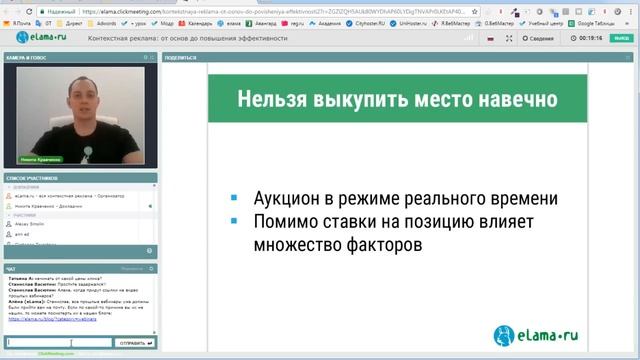Select participant Alexey Smolin
The height and width of the screenshot is (360, 640).
[x=29, y=224]
